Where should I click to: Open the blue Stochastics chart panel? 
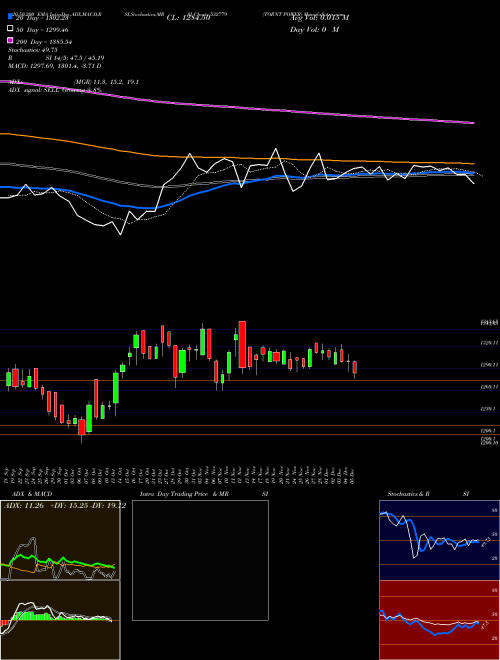coord(439,540)
